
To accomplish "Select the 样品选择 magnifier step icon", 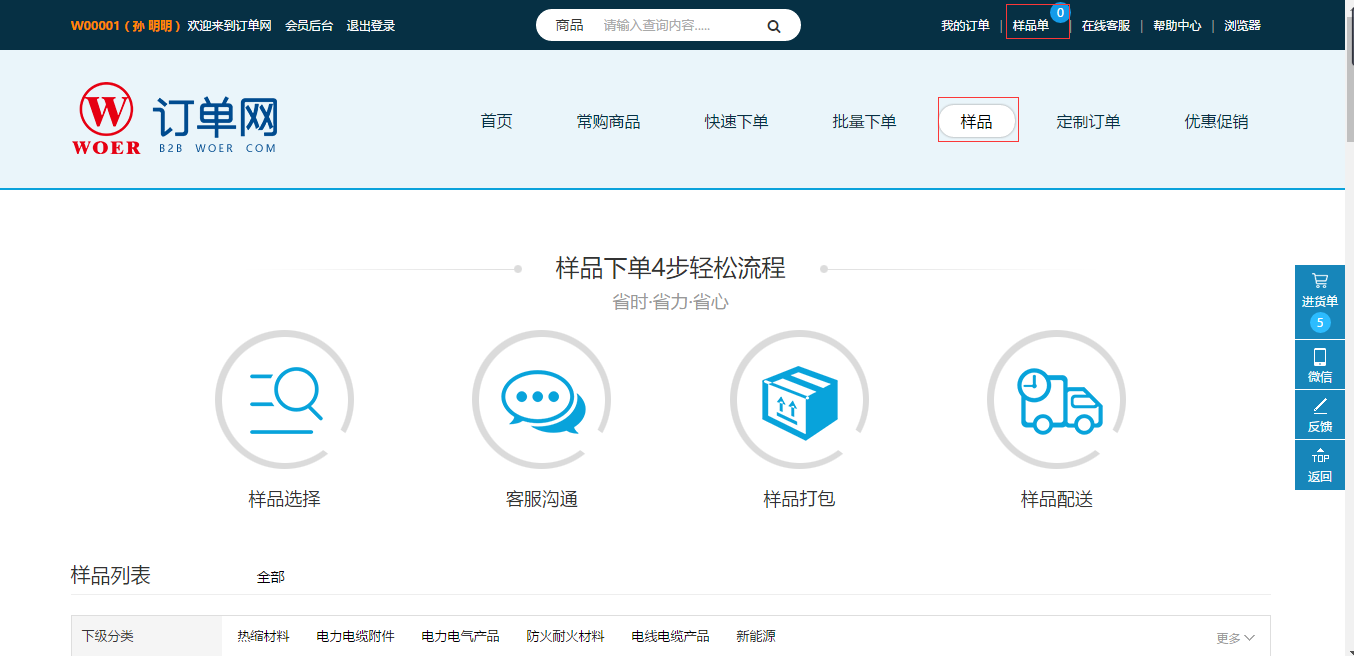I will pos(284,398).
